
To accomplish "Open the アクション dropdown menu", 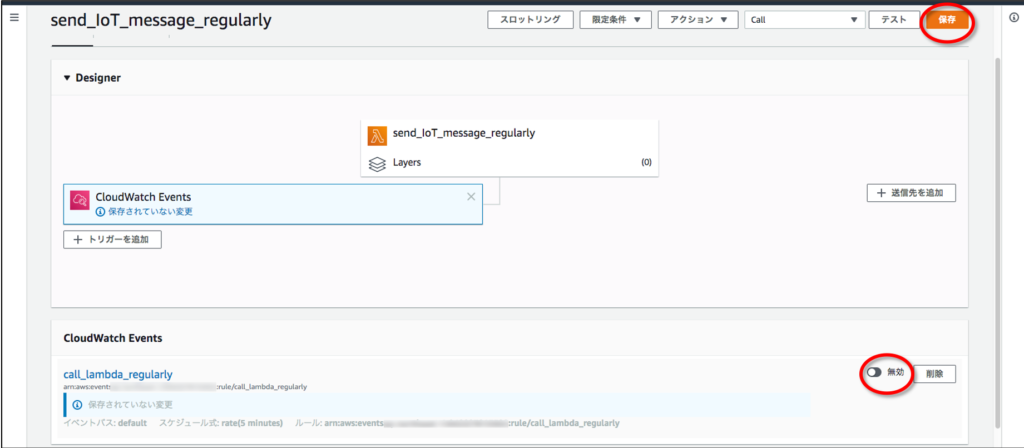I will coord(698,20).
